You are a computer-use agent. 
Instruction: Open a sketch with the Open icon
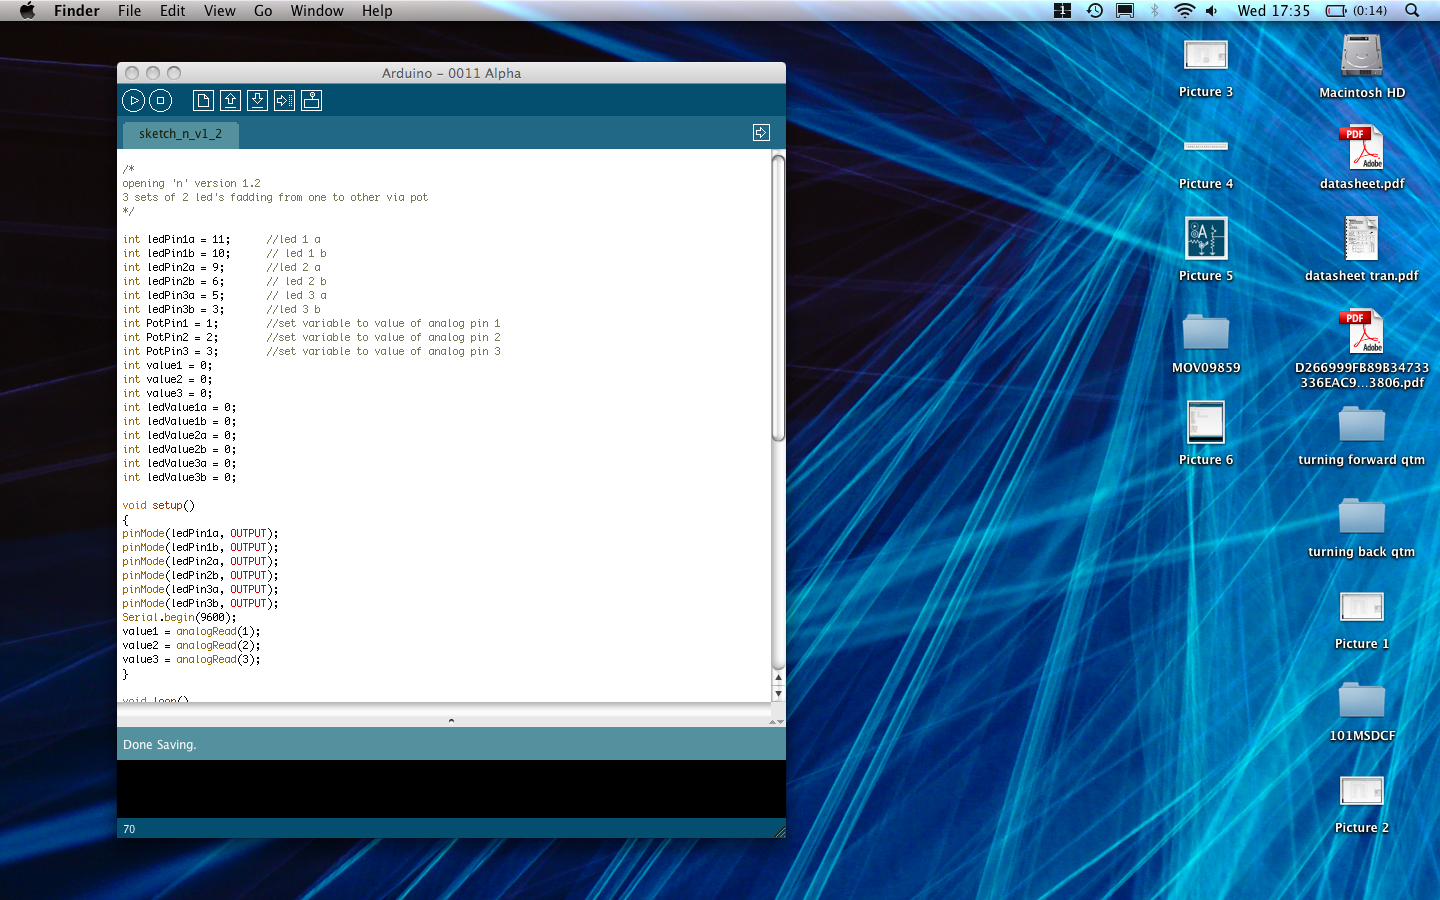(230, 100)
